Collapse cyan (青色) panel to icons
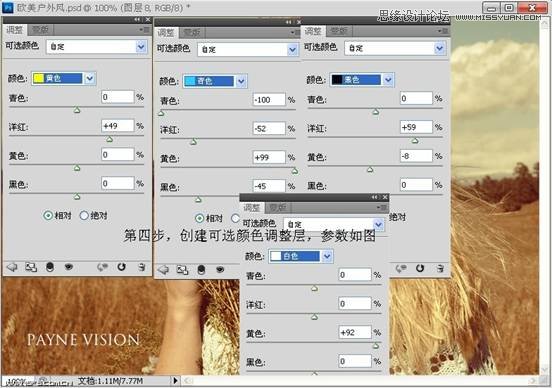This screenshot has width=552, height=388. click(288, 22)
